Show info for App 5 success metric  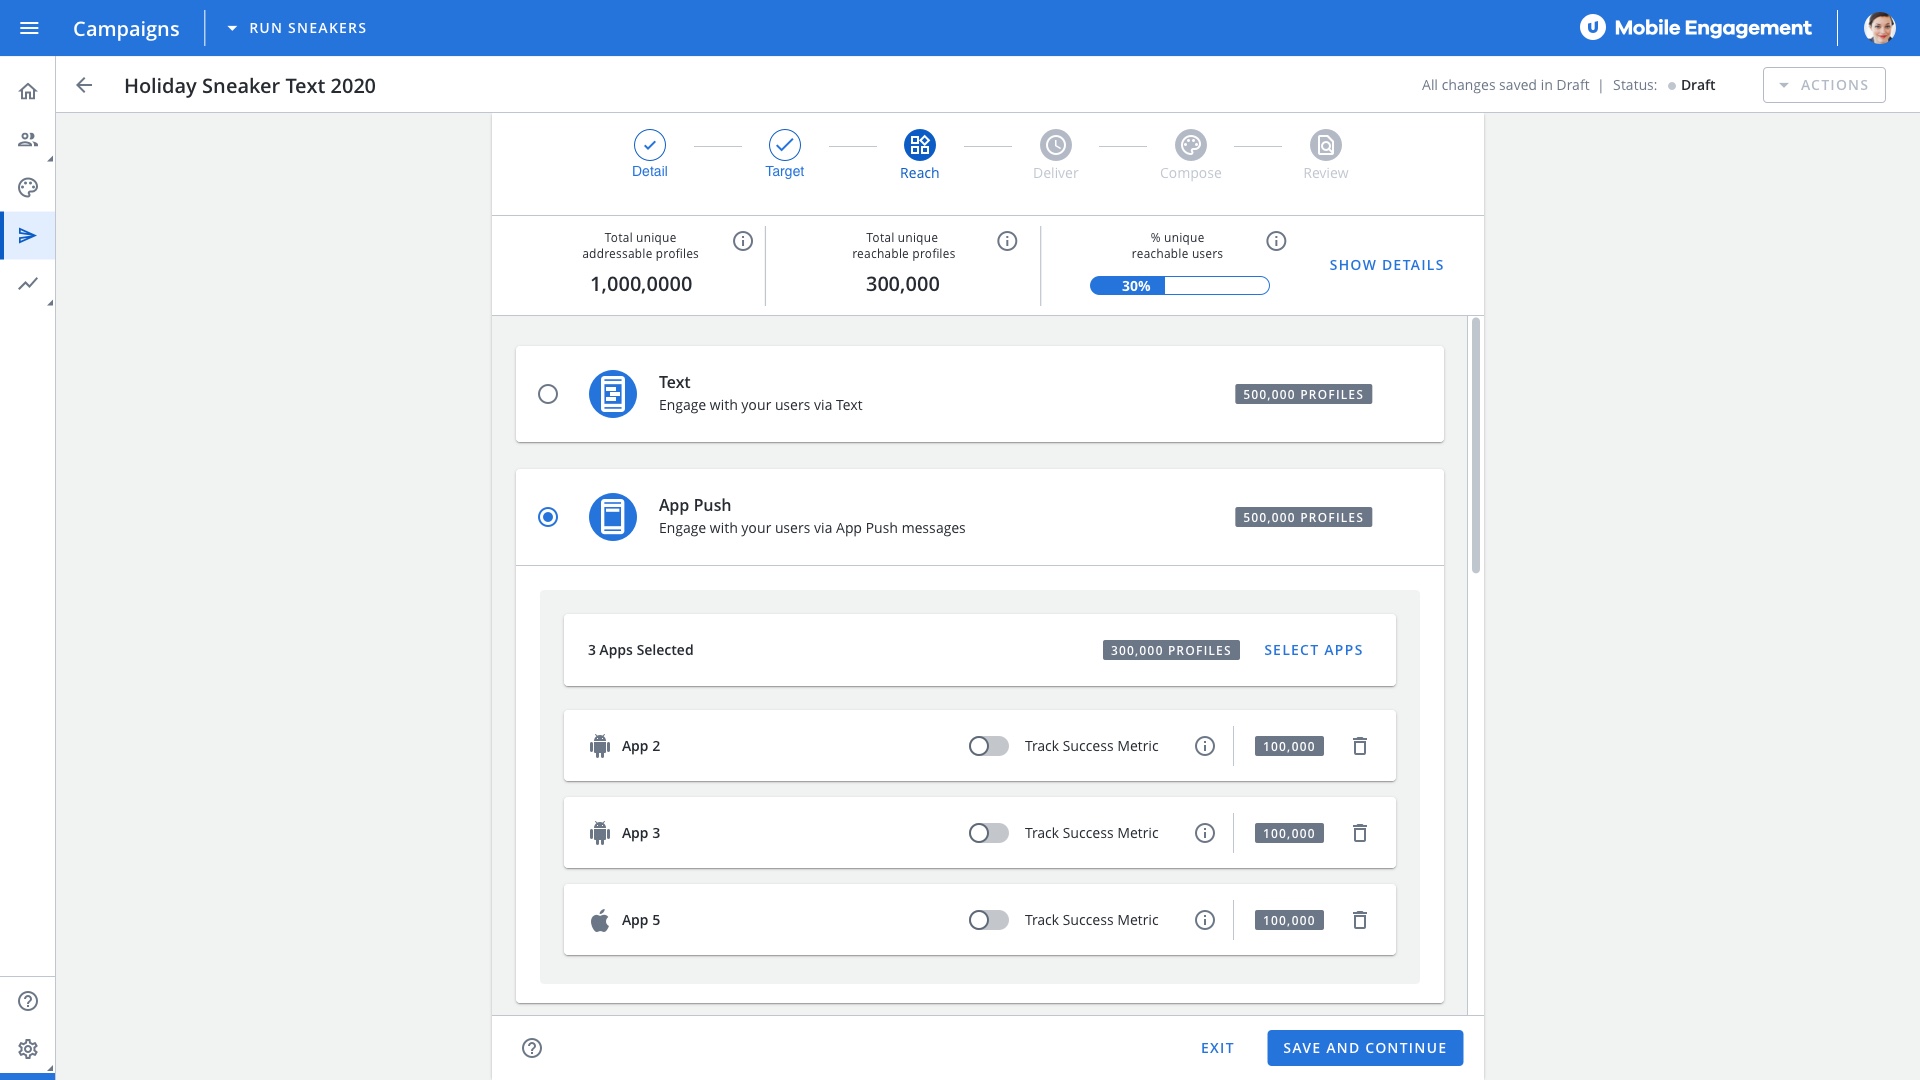(x=1205, y=920)
